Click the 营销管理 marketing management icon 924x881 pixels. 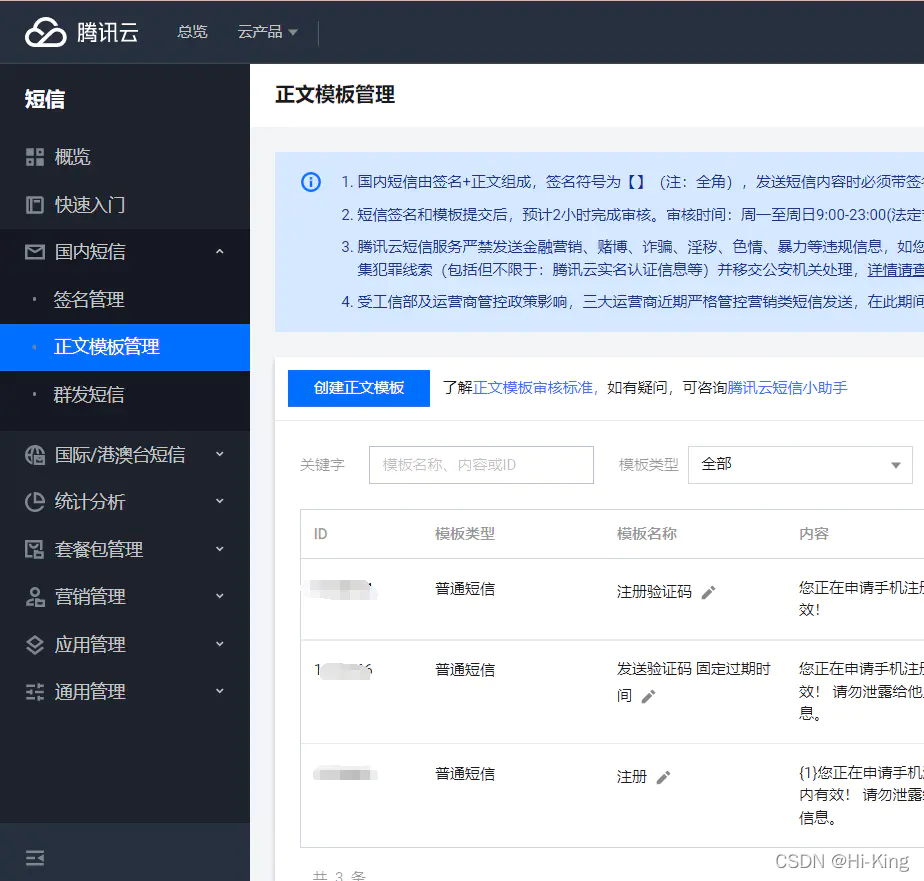(34, 597)
